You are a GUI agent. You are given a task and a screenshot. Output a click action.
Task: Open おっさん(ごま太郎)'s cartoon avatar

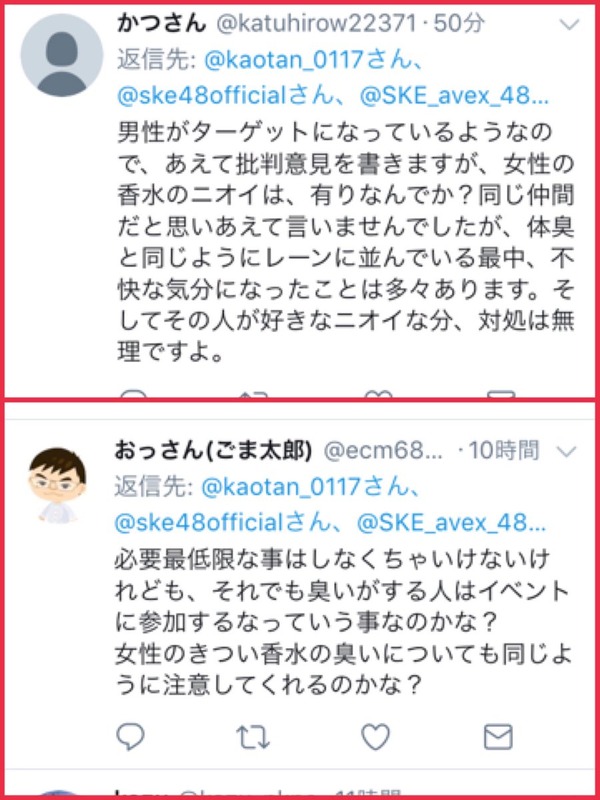(57, 486)
